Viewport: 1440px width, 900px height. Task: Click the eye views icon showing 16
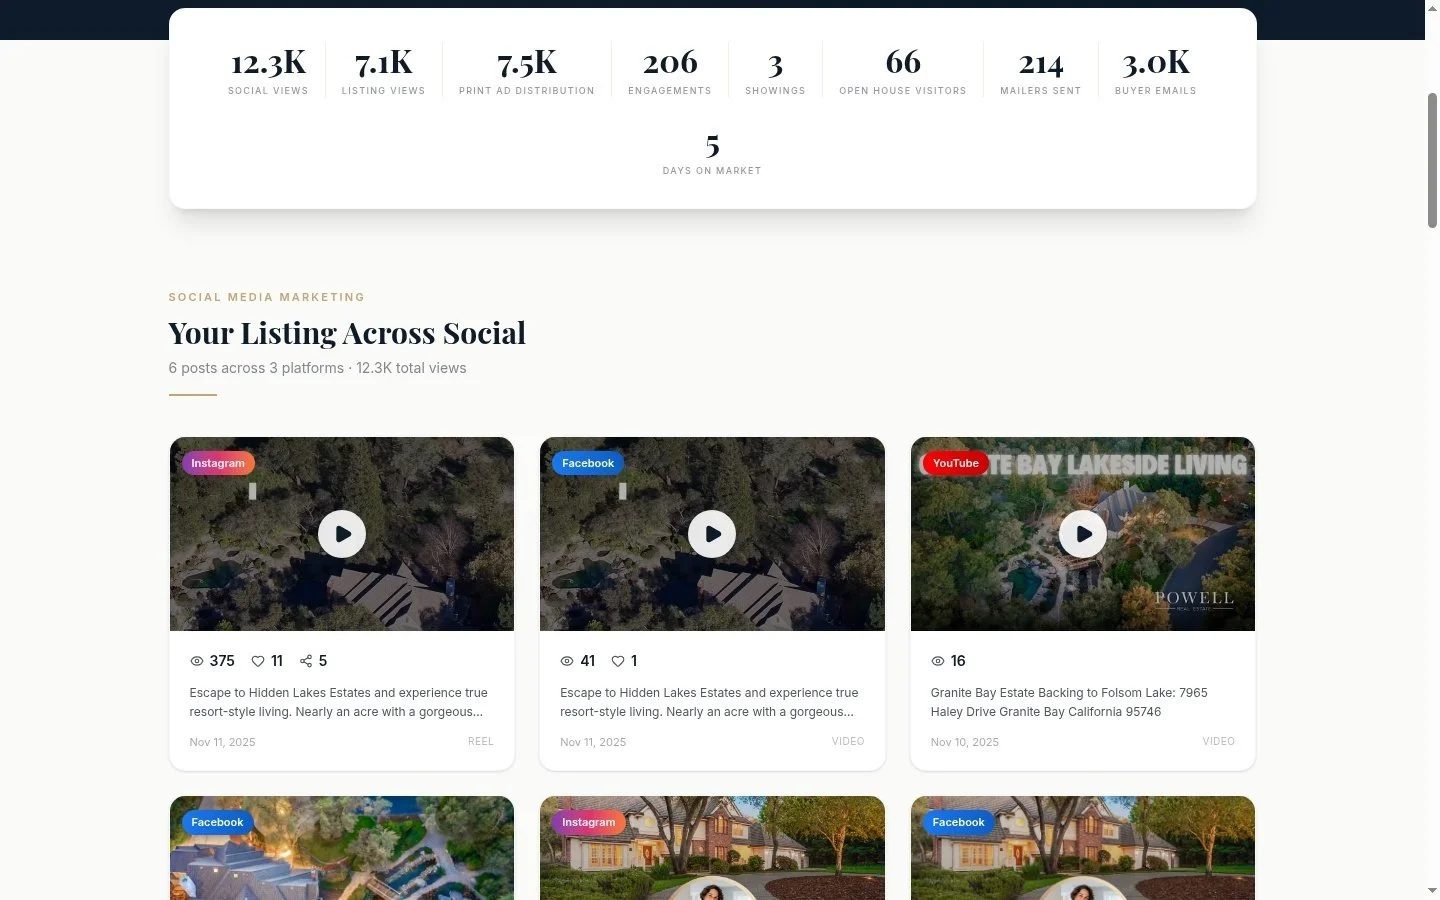pyautogui.click(x=938, y=661)
